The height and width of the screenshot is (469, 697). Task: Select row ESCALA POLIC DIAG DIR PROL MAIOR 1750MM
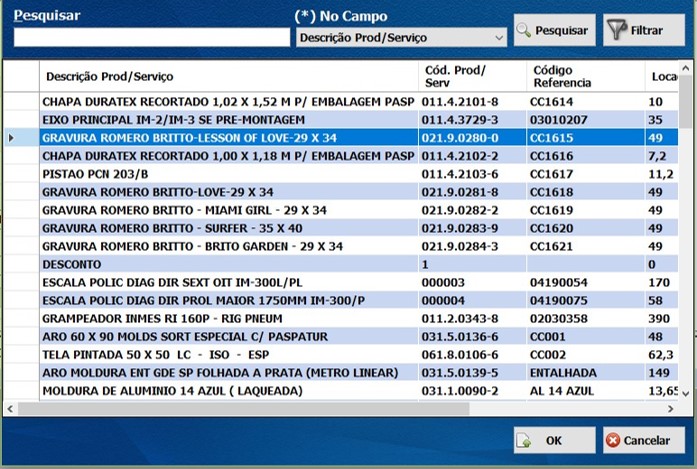click(358, 301)
